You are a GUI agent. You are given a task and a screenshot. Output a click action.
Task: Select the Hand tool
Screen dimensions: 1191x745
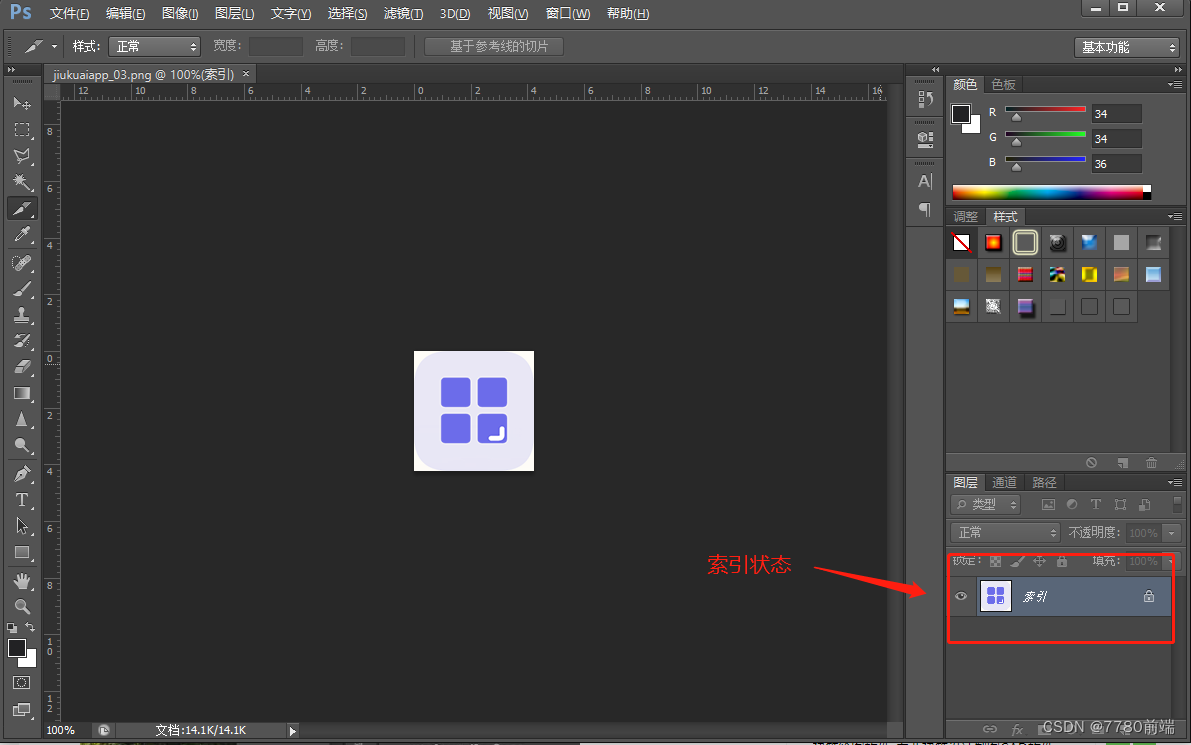(x=22, y=581)
